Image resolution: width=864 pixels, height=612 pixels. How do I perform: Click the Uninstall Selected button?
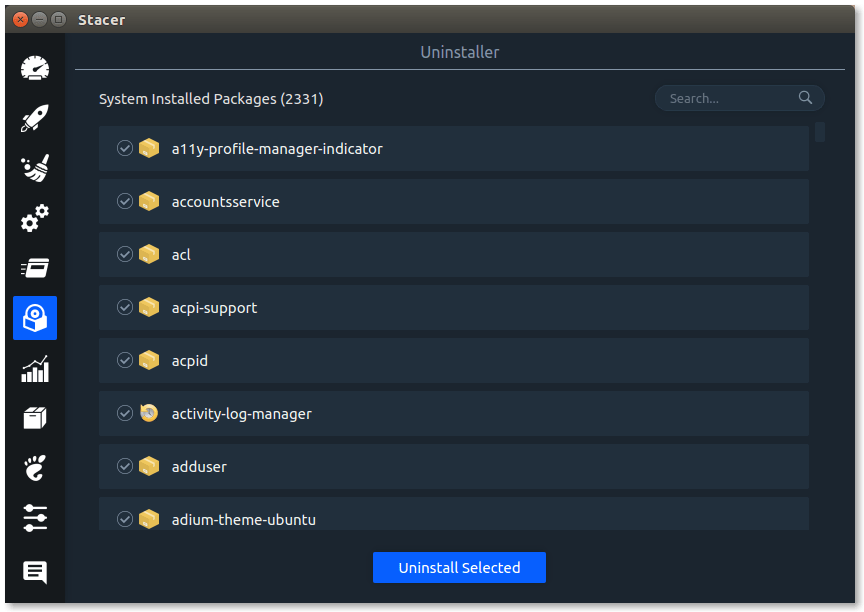point(459,567)
